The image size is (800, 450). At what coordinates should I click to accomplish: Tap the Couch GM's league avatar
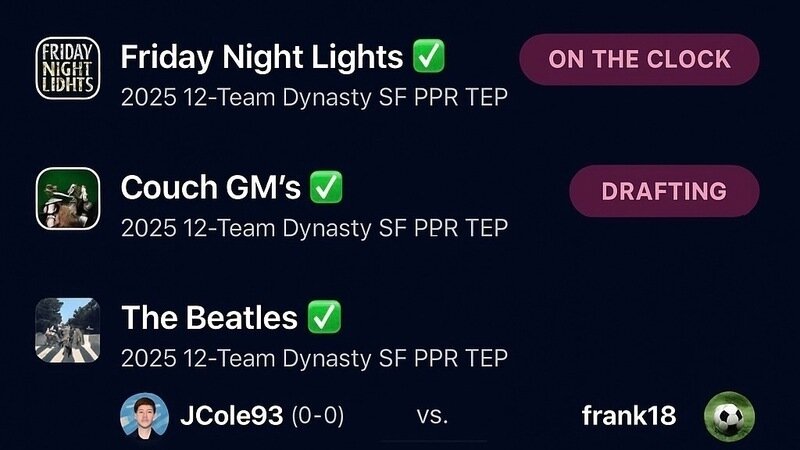pyautogui.click(x=67, y=198)
